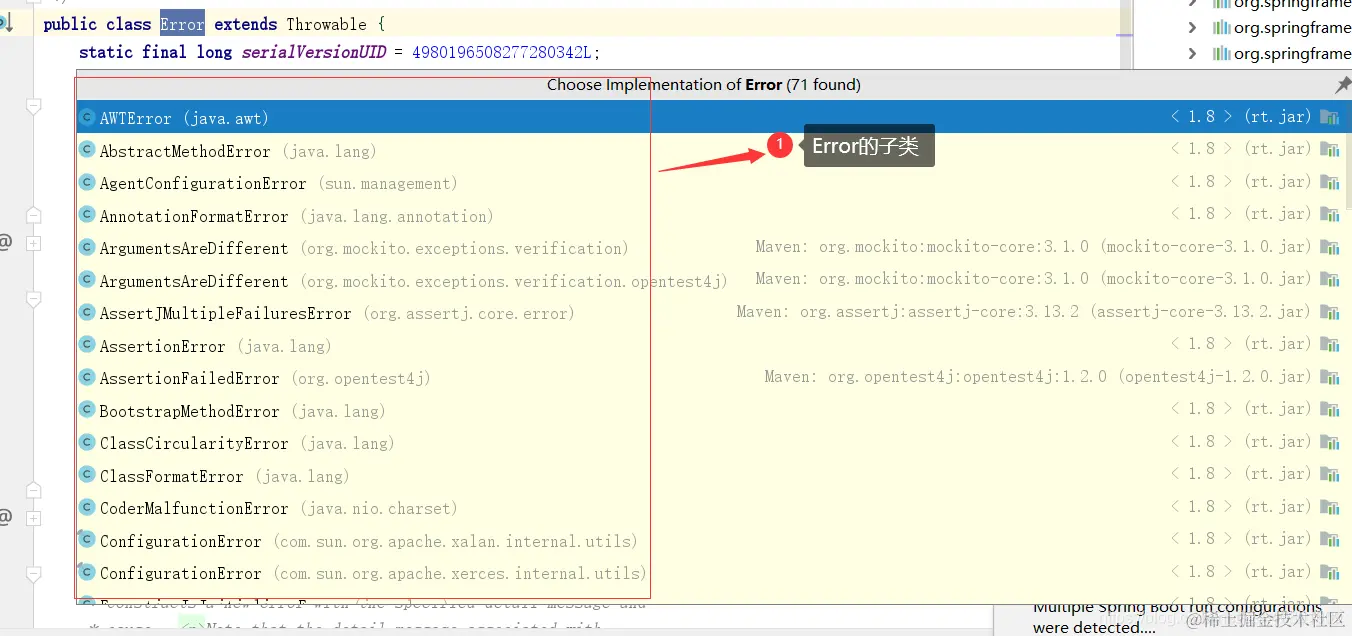Click the class icon beside AgentConfigurationError
The height and width of the screenshot is (636, 1352).
pos(87,183)
